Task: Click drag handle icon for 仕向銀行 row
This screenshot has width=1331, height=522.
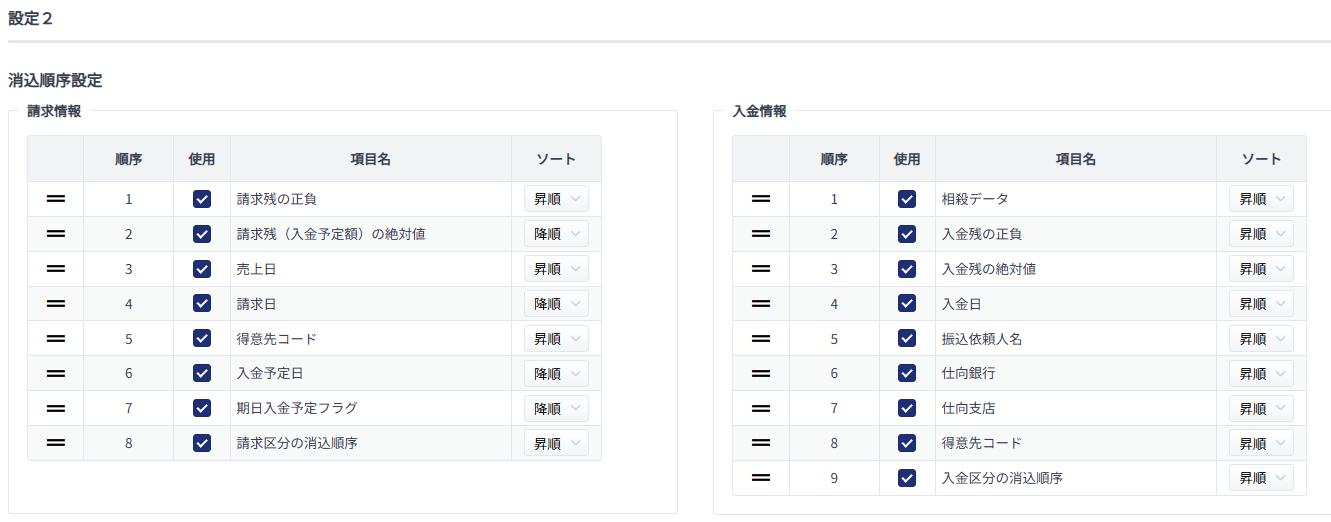Action: click(x=761, y=373)
